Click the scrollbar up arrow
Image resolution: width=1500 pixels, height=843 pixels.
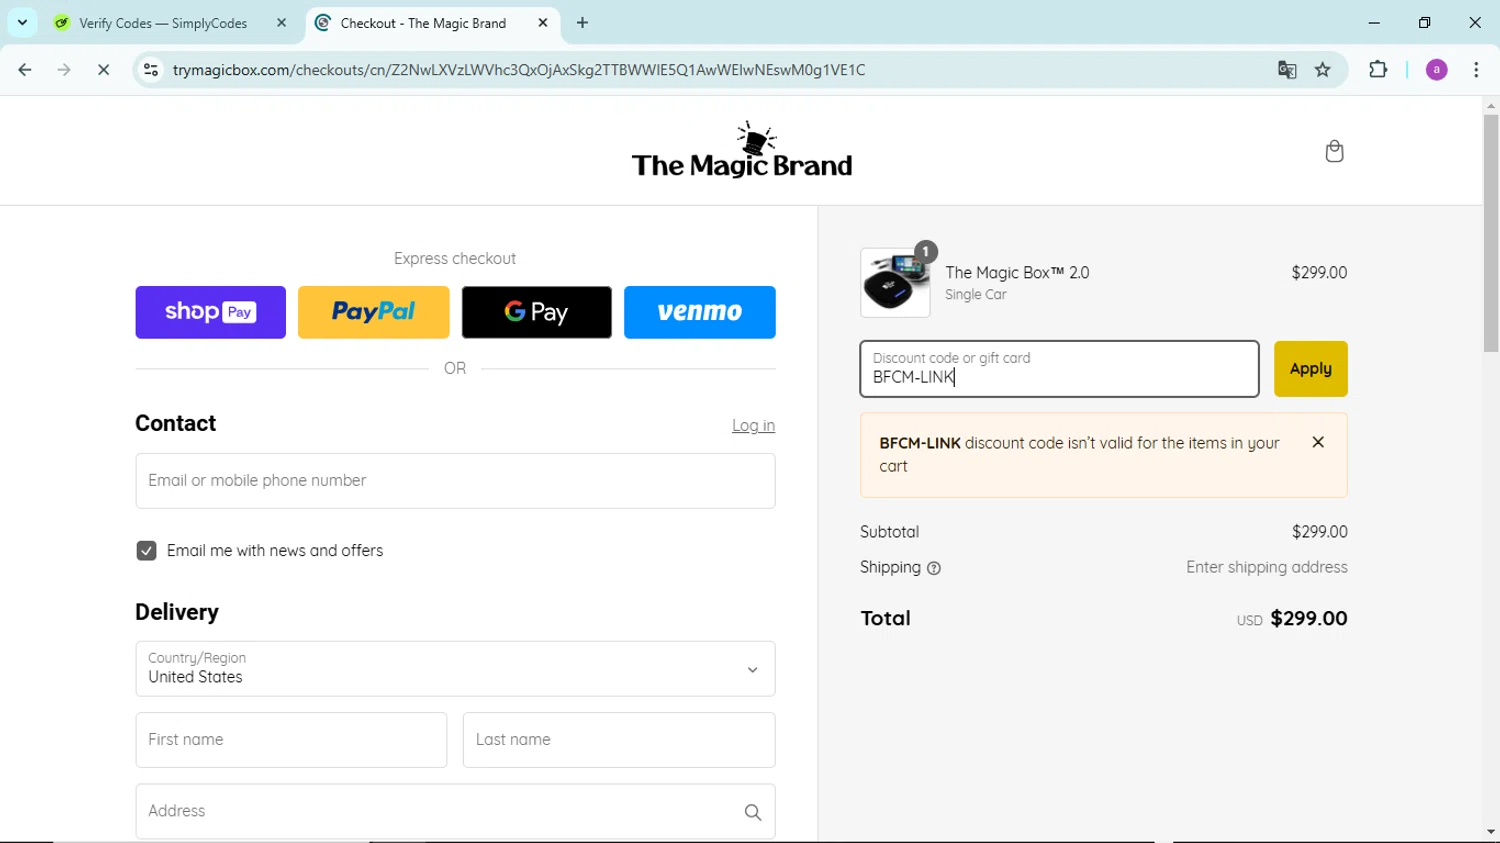(x=1491, y=105)
